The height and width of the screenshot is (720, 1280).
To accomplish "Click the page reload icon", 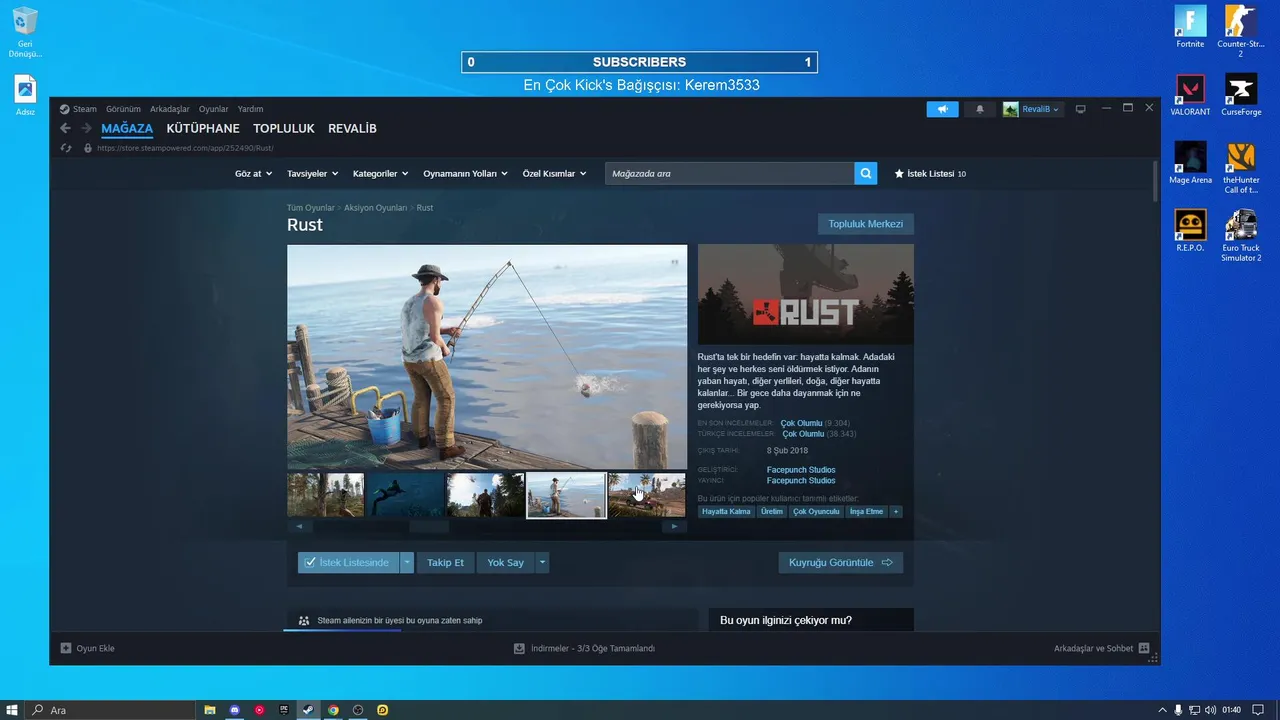I will coord(66,148).
